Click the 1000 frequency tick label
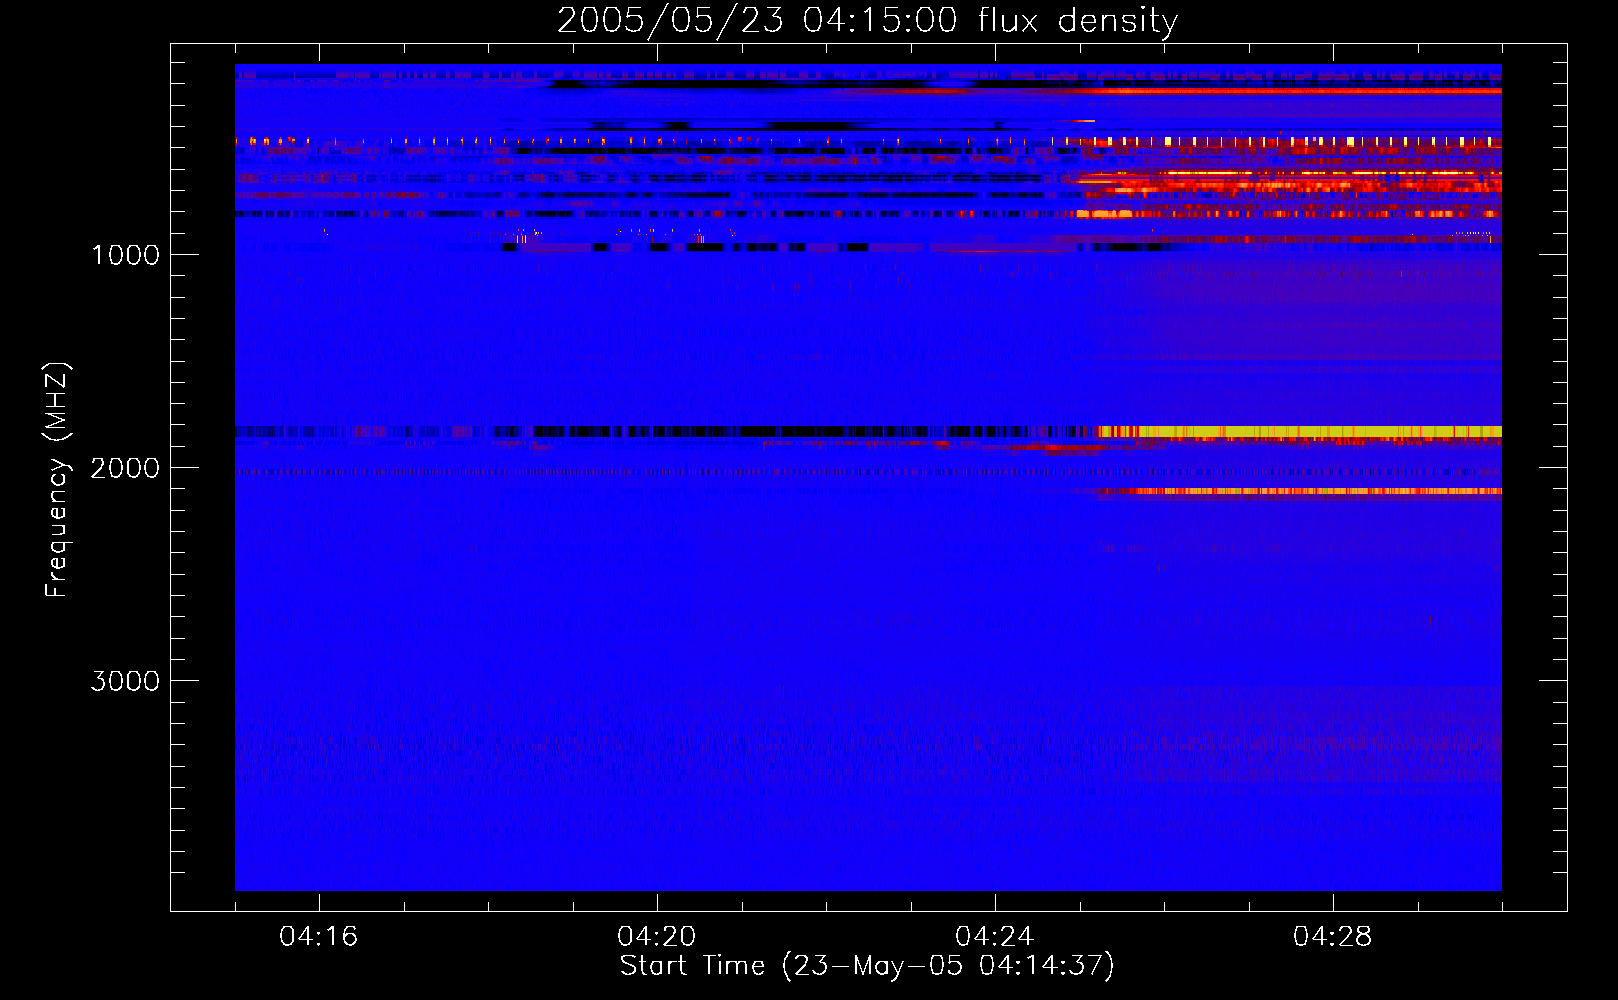 click(x=125, y=255)
